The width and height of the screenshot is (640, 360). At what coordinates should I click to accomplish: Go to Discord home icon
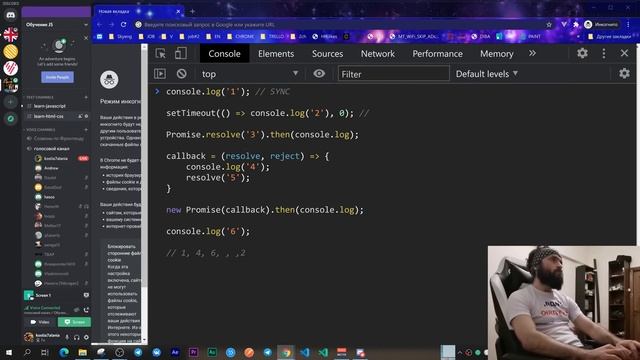pos(11,15)
